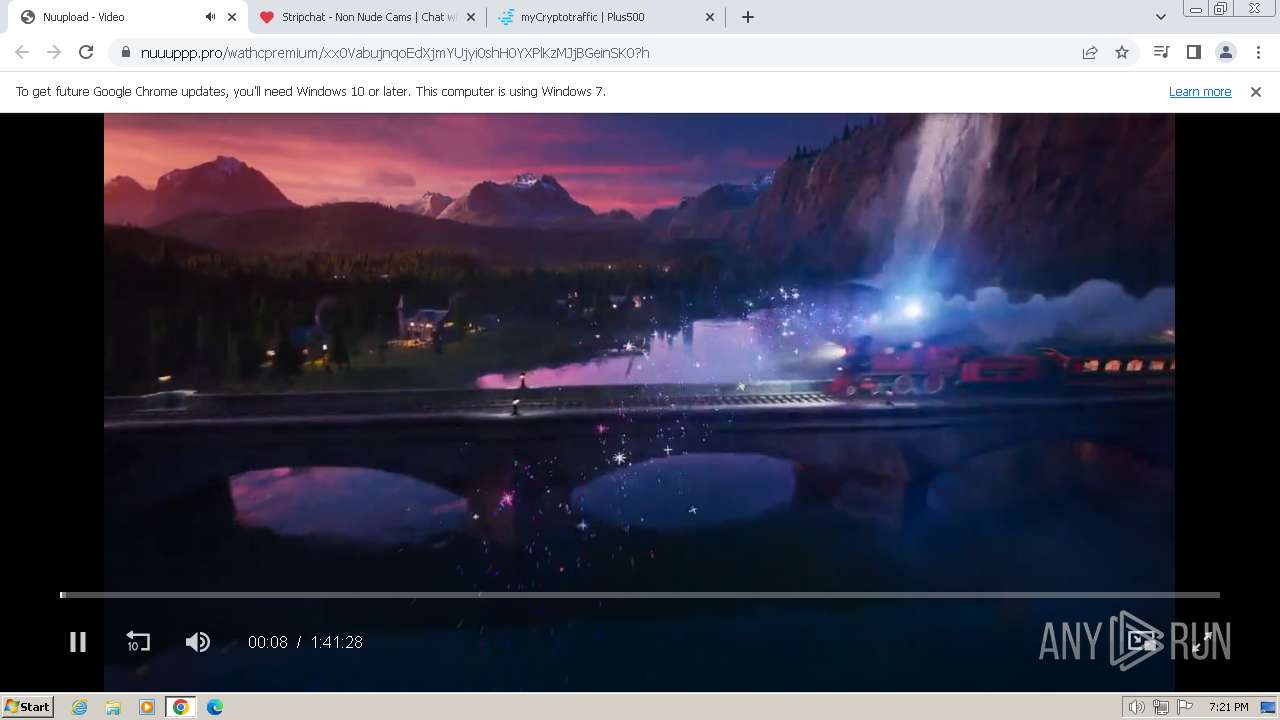This screenshot has height=720, width=1280.
Task: Close the Stripchat tab
Action: pos(471,17)
